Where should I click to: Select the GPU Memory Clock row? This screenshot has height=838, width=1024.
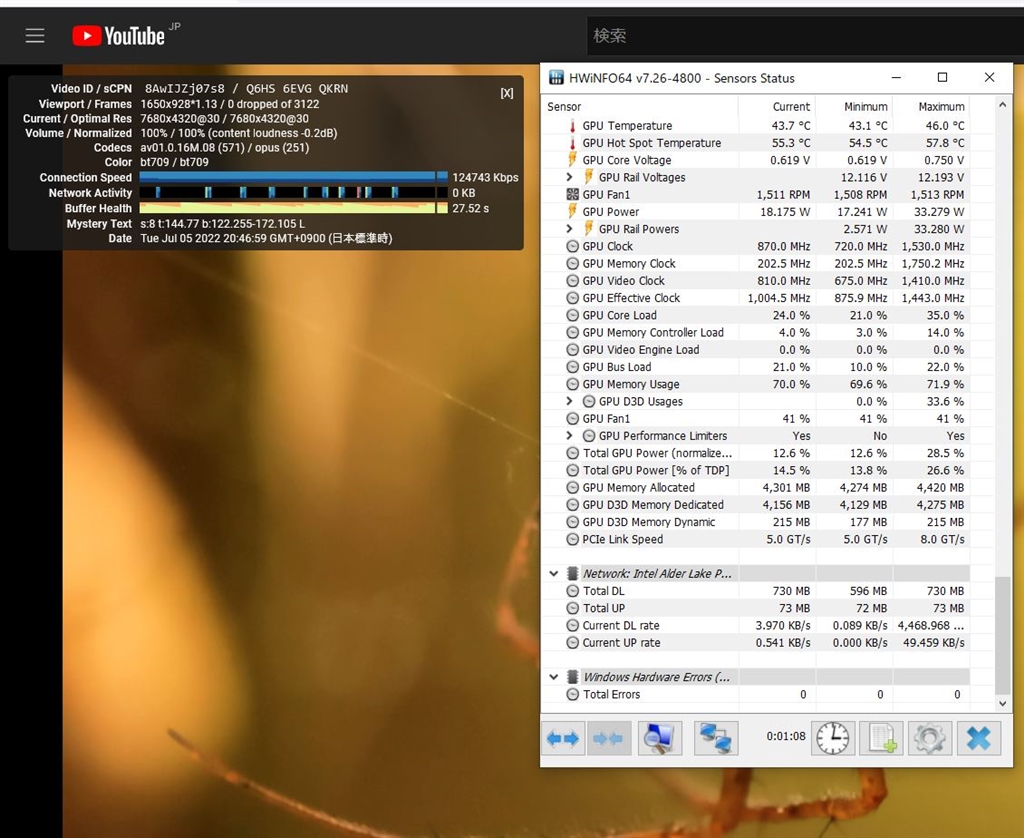(756, 263)
